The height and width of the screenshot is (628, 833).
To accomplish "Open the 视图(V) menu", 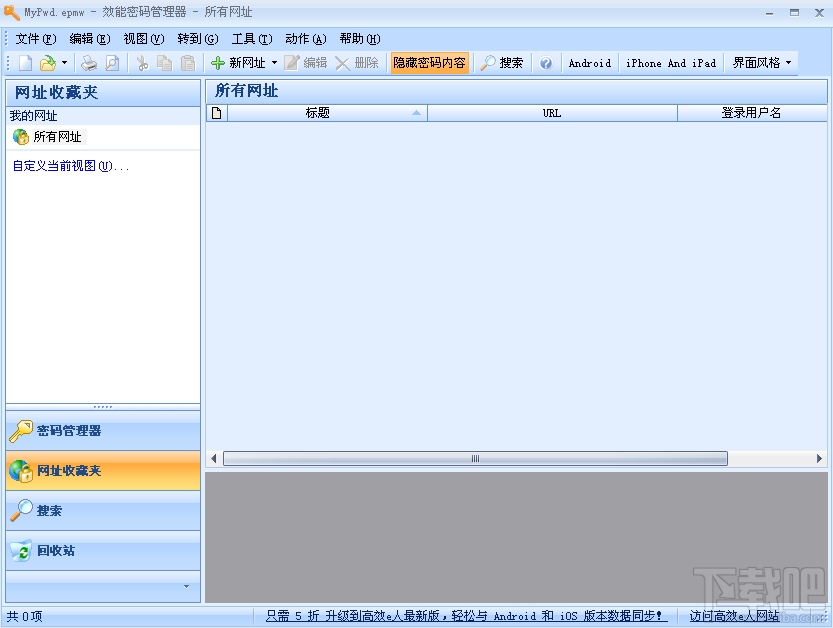I will click(144, 39).
